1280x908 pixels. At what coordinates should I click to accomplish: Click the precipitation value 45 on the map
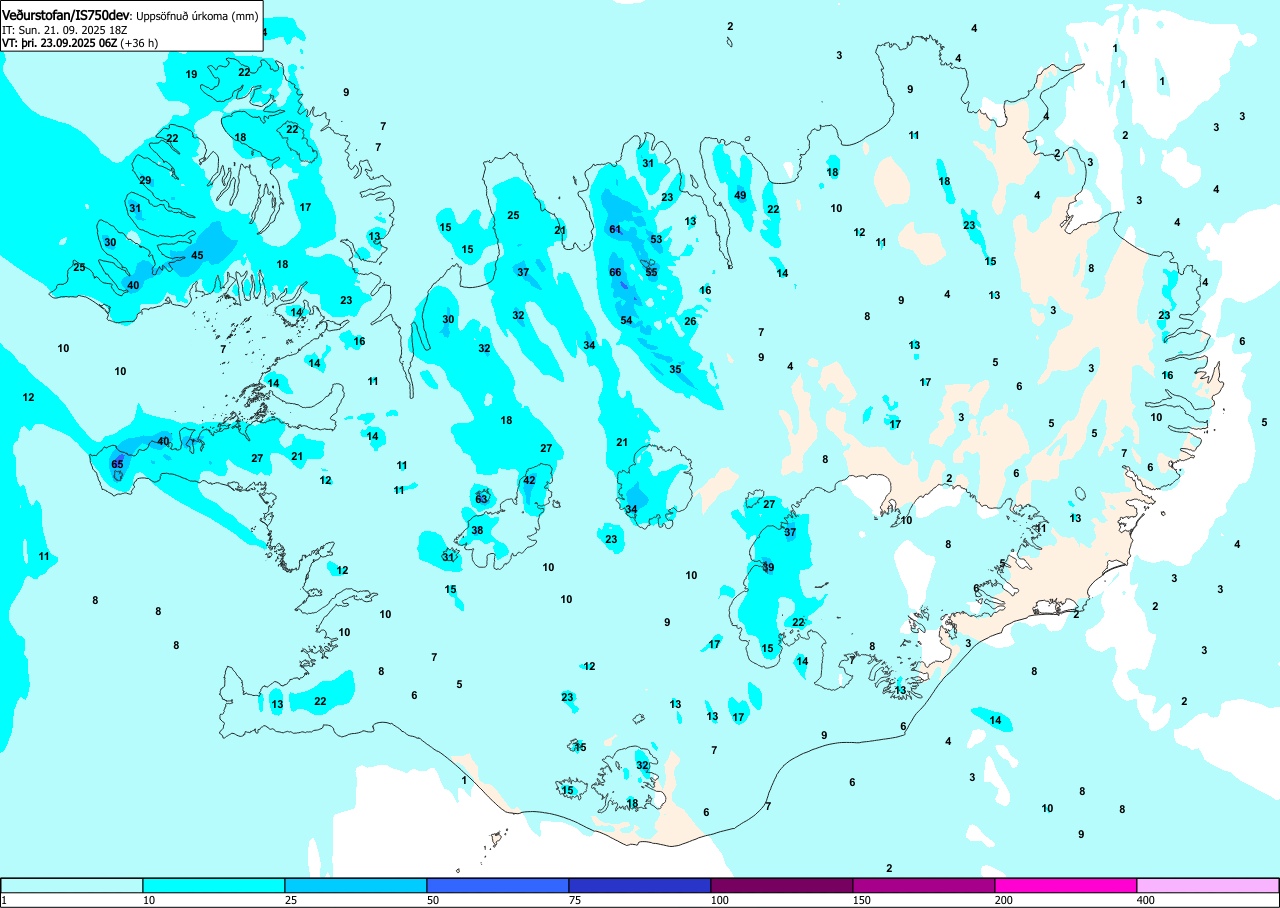(x=197, y=255)
